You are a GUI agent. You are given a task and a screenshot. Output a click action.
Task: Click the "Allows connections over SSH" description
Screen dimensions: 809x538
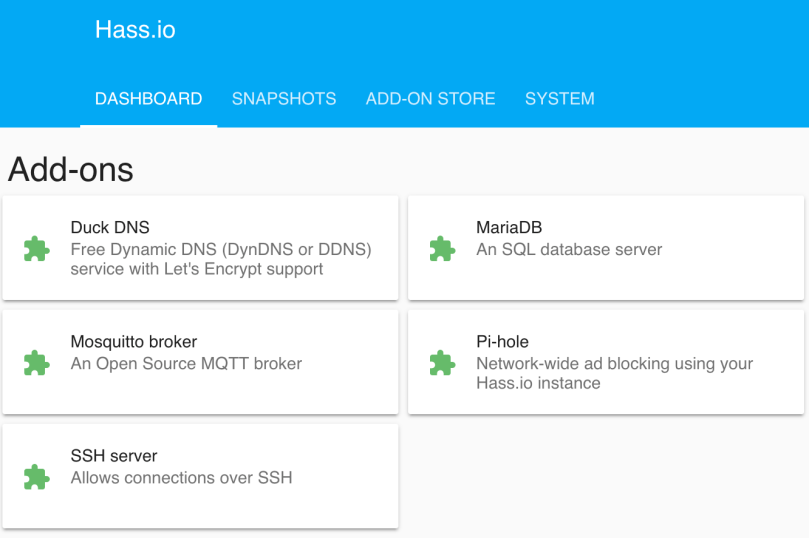pos(181,478)
